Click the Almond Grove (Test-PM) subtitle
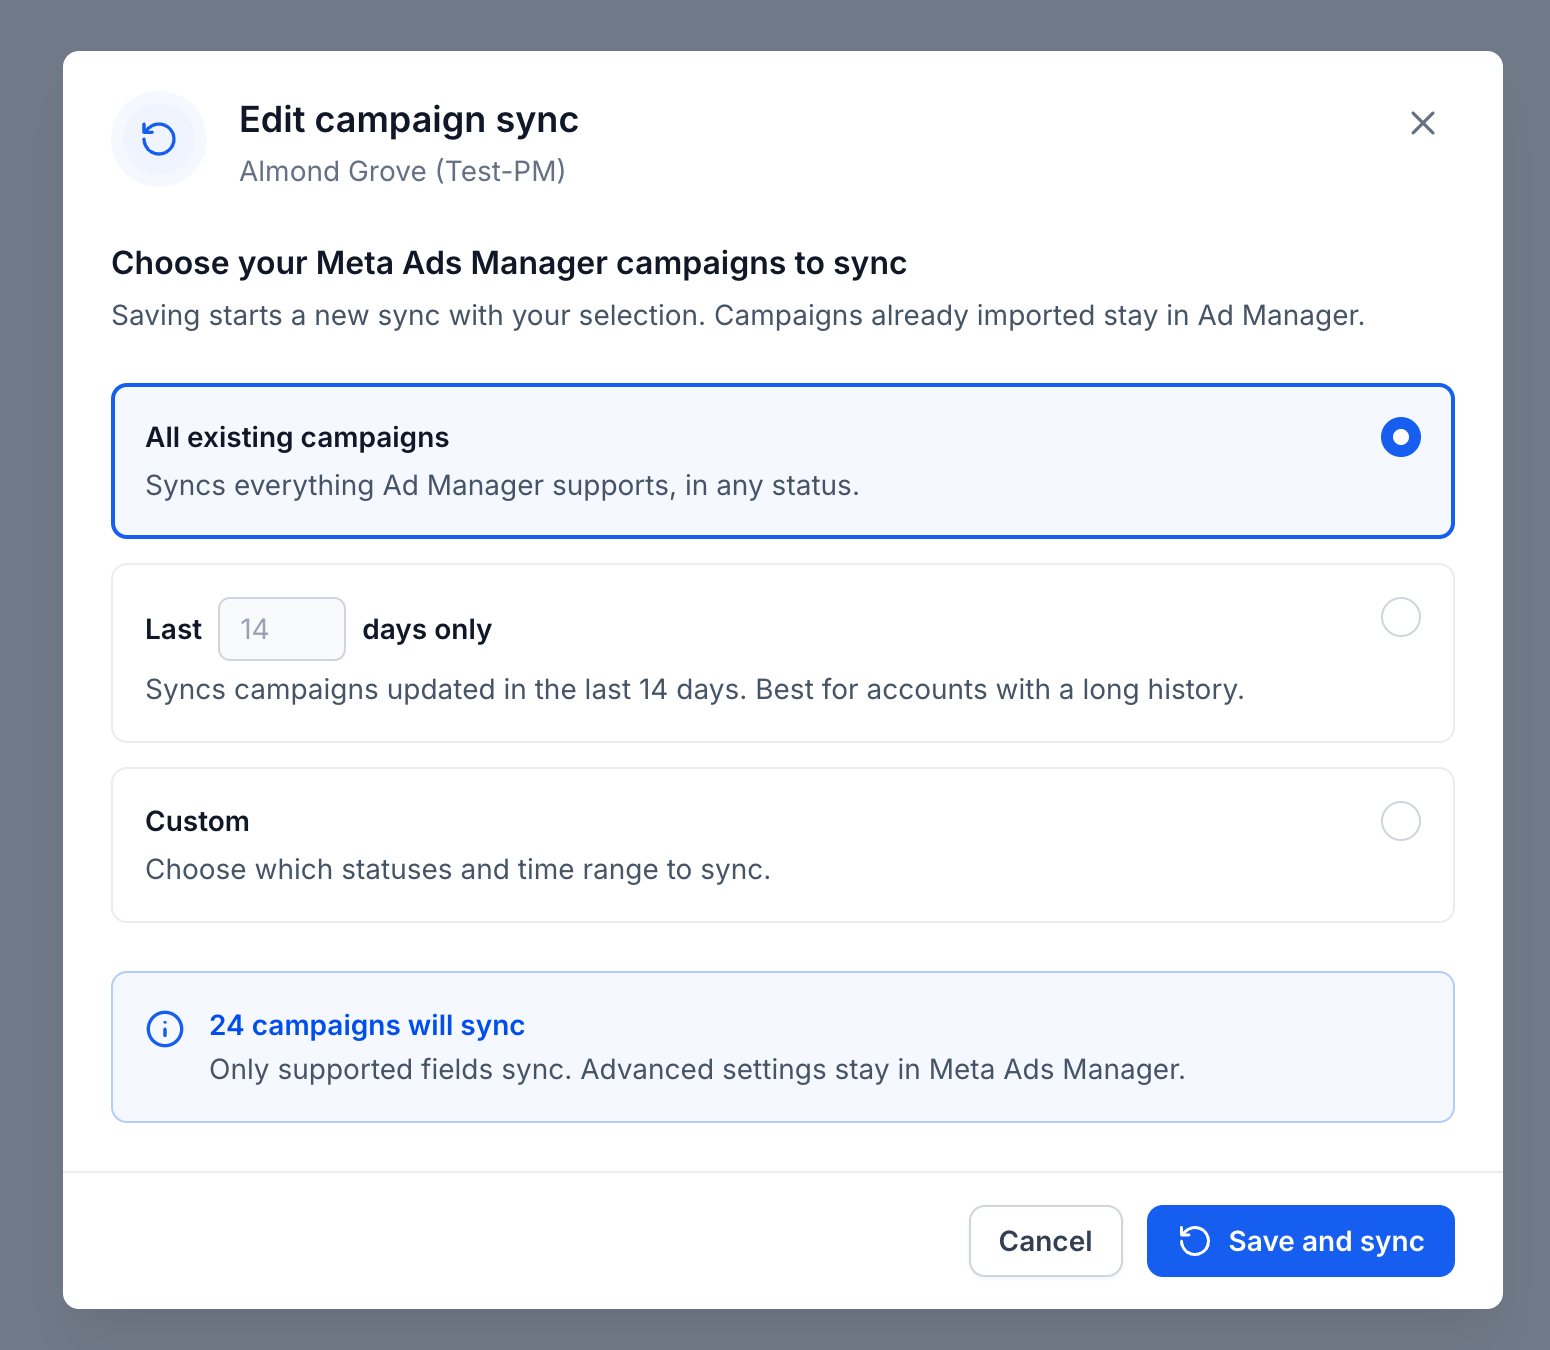 coord(402,171)
